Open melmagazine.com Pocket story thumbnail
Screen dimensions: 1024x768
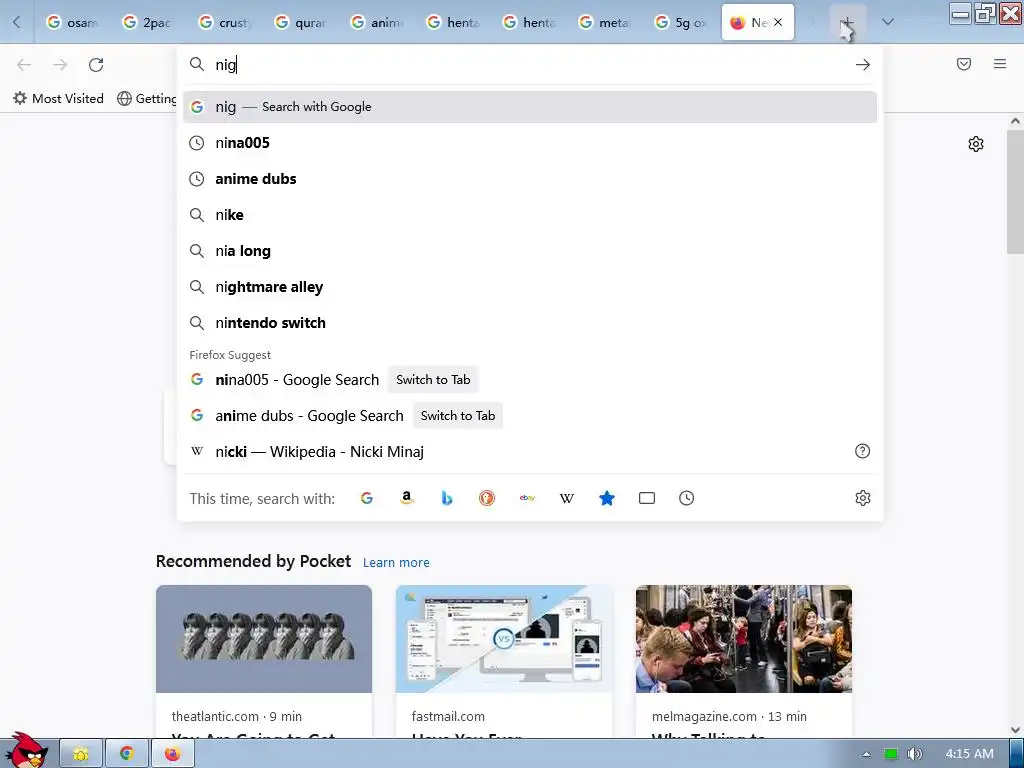pyautogui.click(x=744, y=639)
